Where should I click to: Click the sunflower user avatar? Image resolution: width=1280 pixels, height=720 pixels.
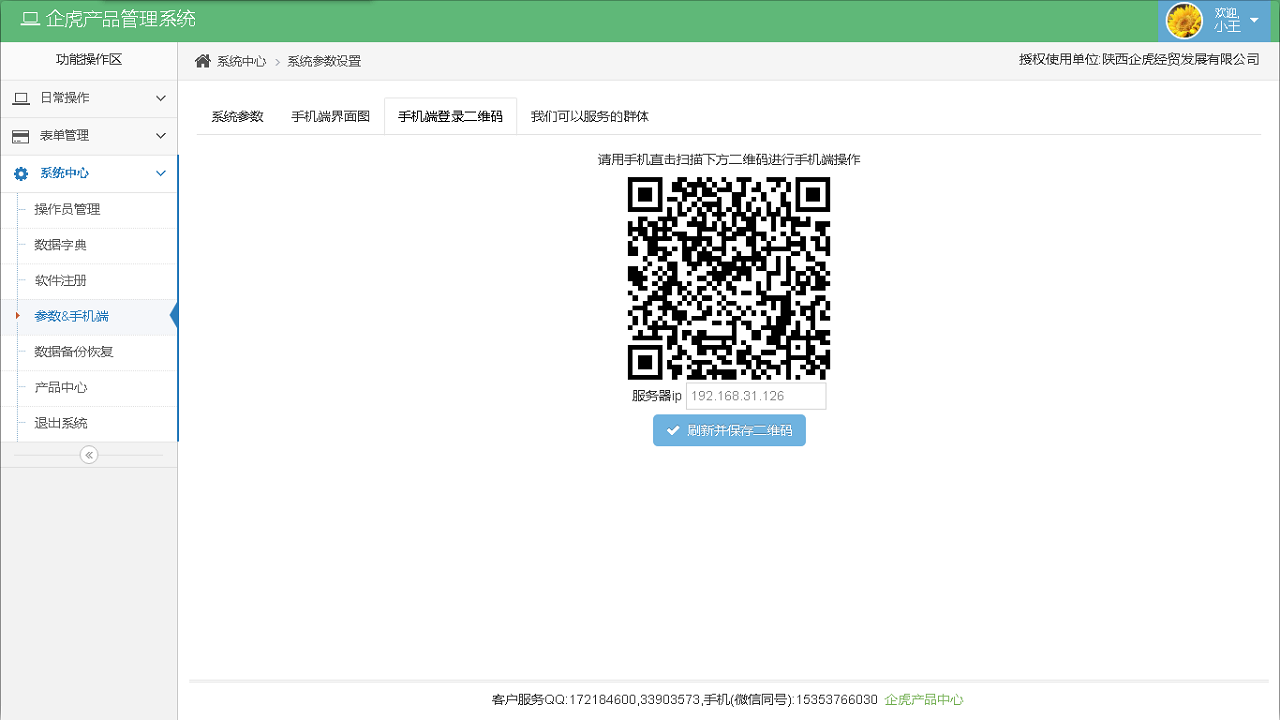[1184, 20]
